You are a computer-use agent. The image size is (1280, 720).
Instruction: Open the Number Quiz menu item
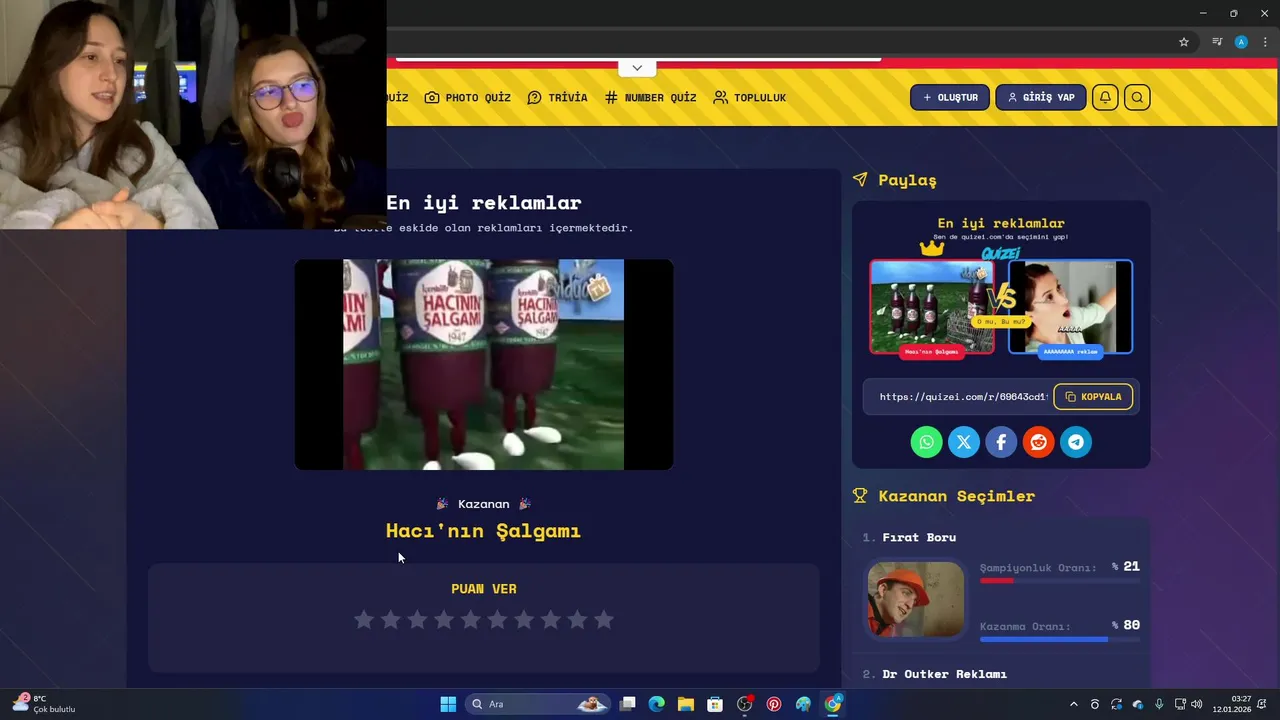(x=650, y=97)
